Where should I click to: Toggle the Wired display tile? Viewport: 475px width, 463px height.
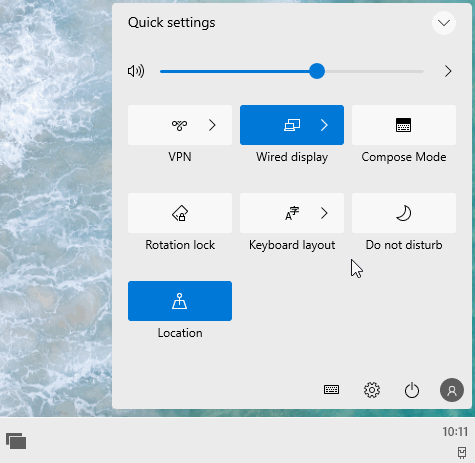click(292, 125)
